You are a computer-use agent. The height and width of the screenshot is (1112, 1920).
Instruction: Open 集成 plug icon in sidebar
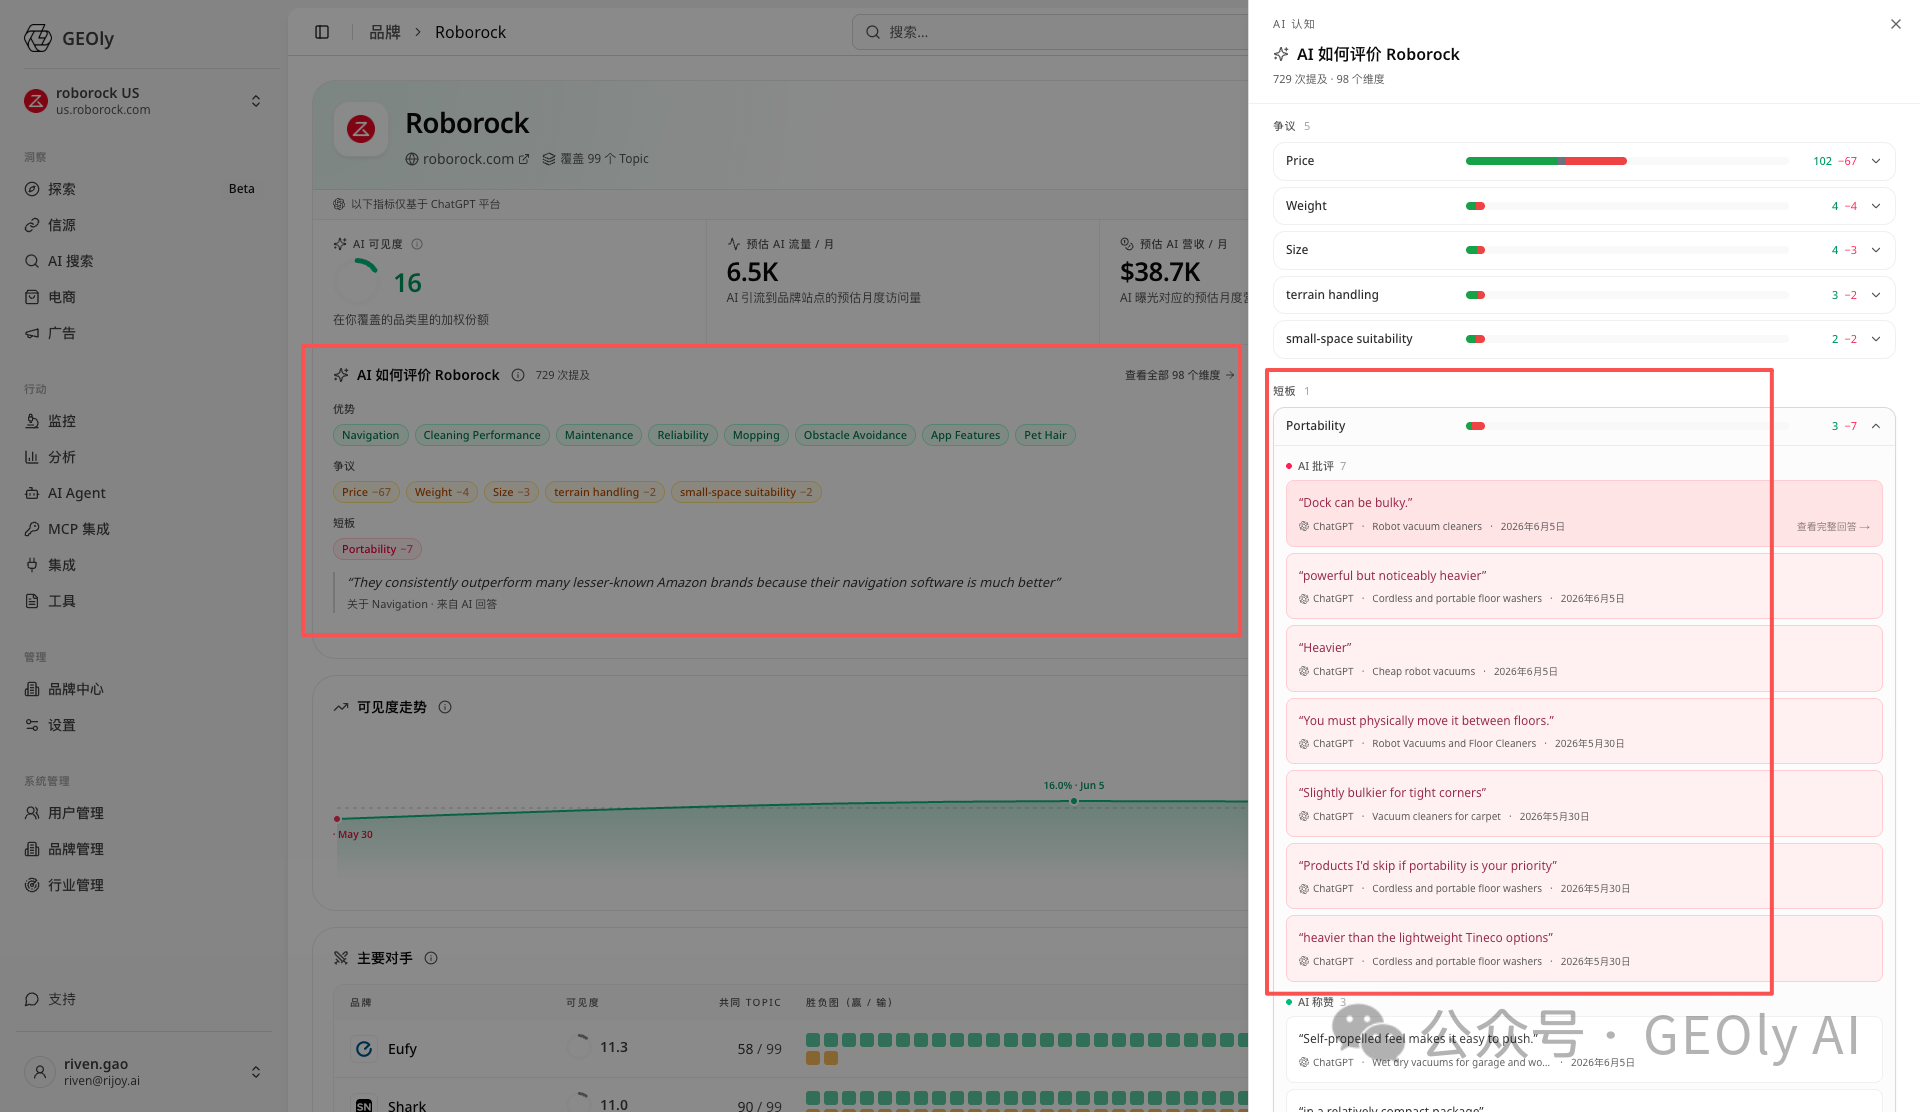click(32, 565)
